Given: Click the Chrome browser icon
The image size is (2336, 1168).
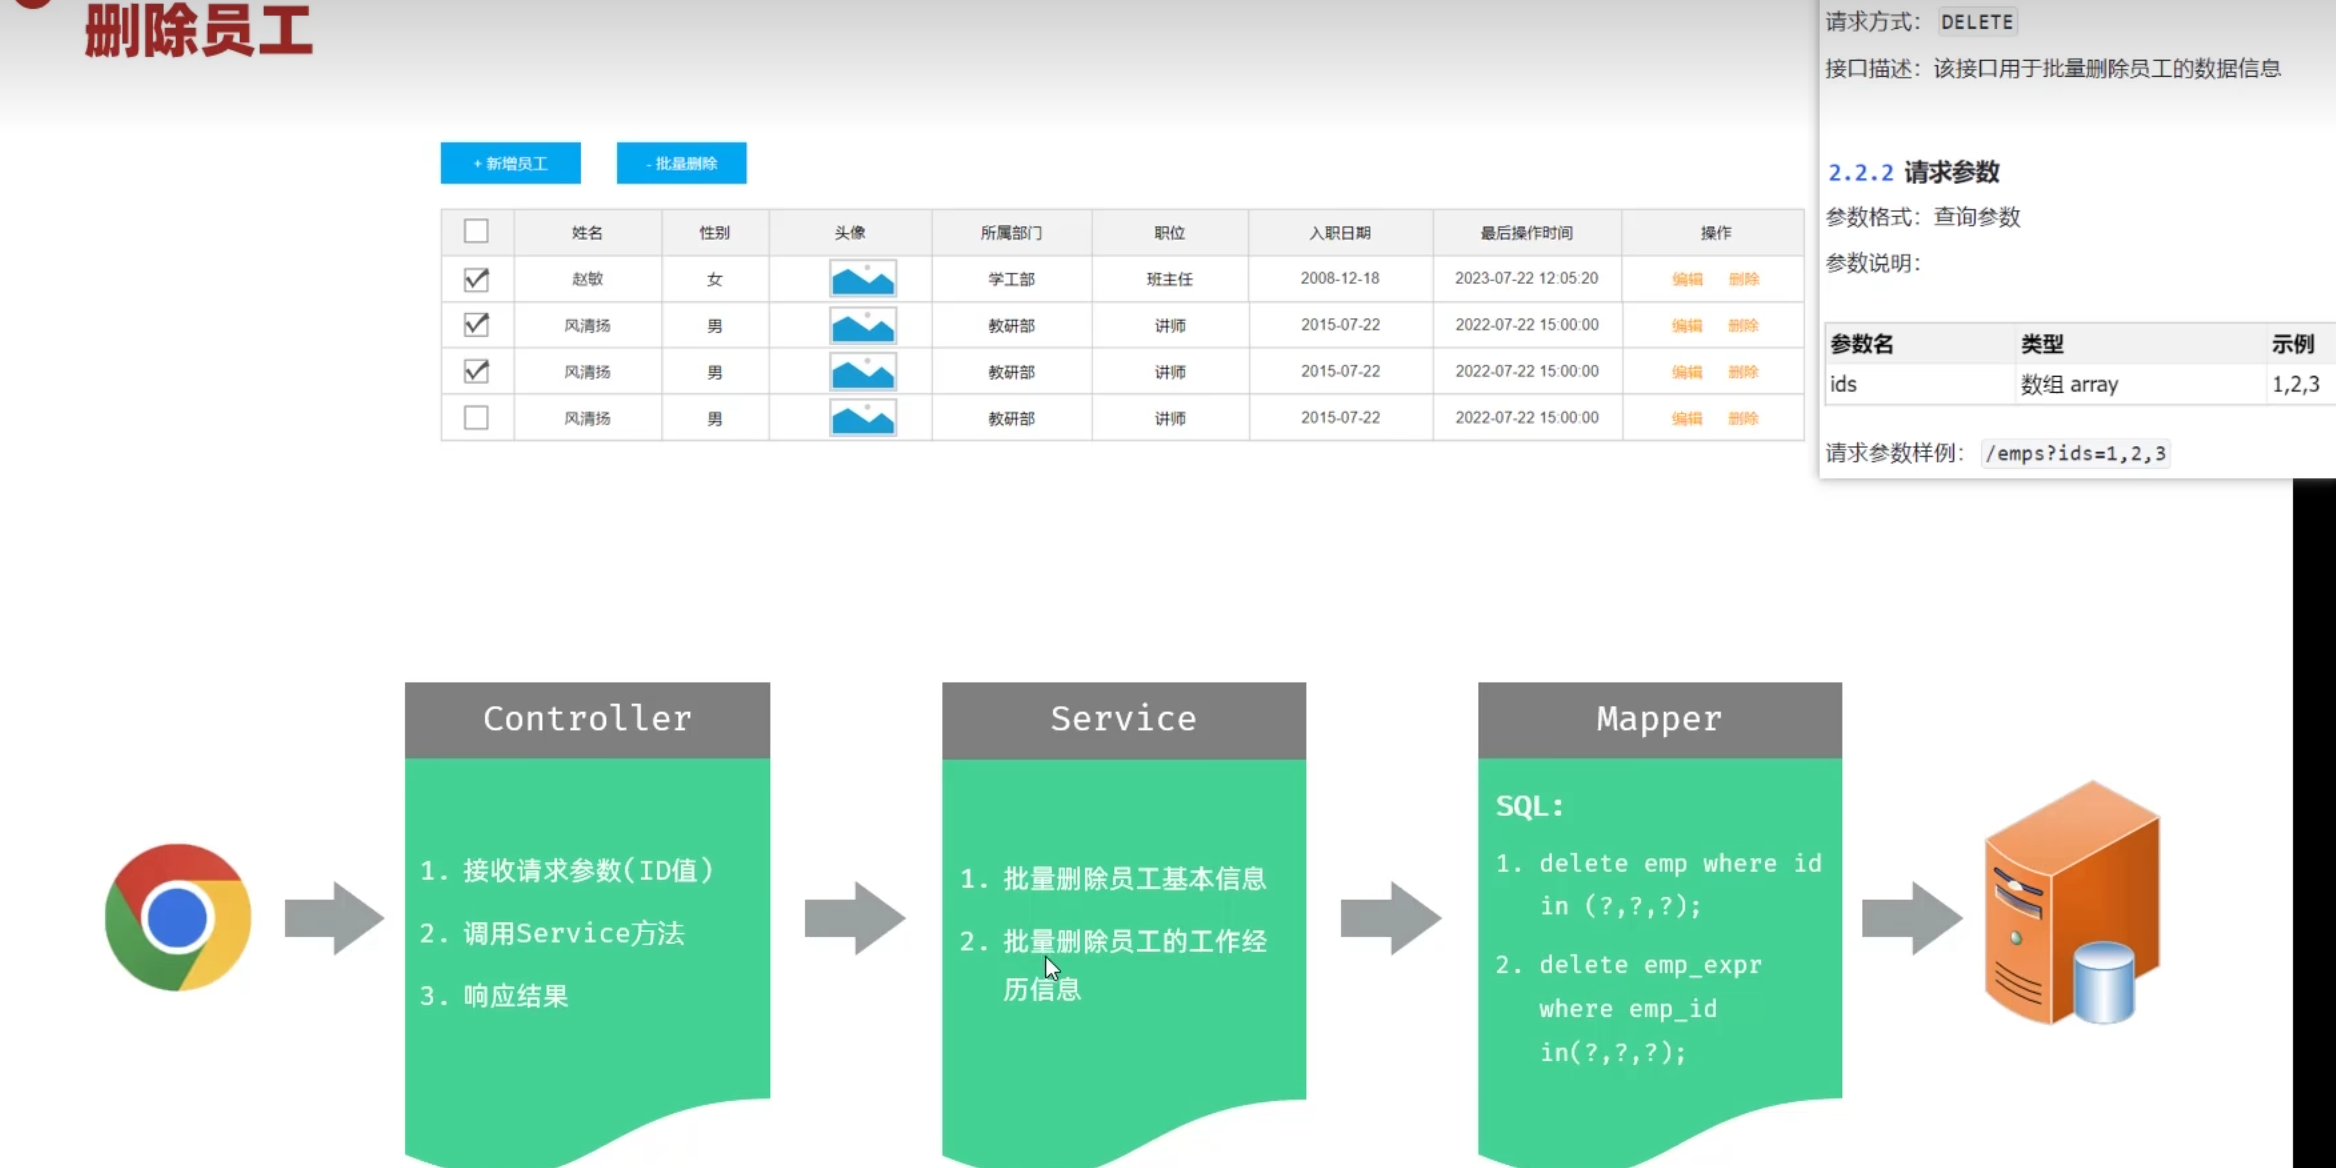Looking at the screenshot, I should (178, 917).
